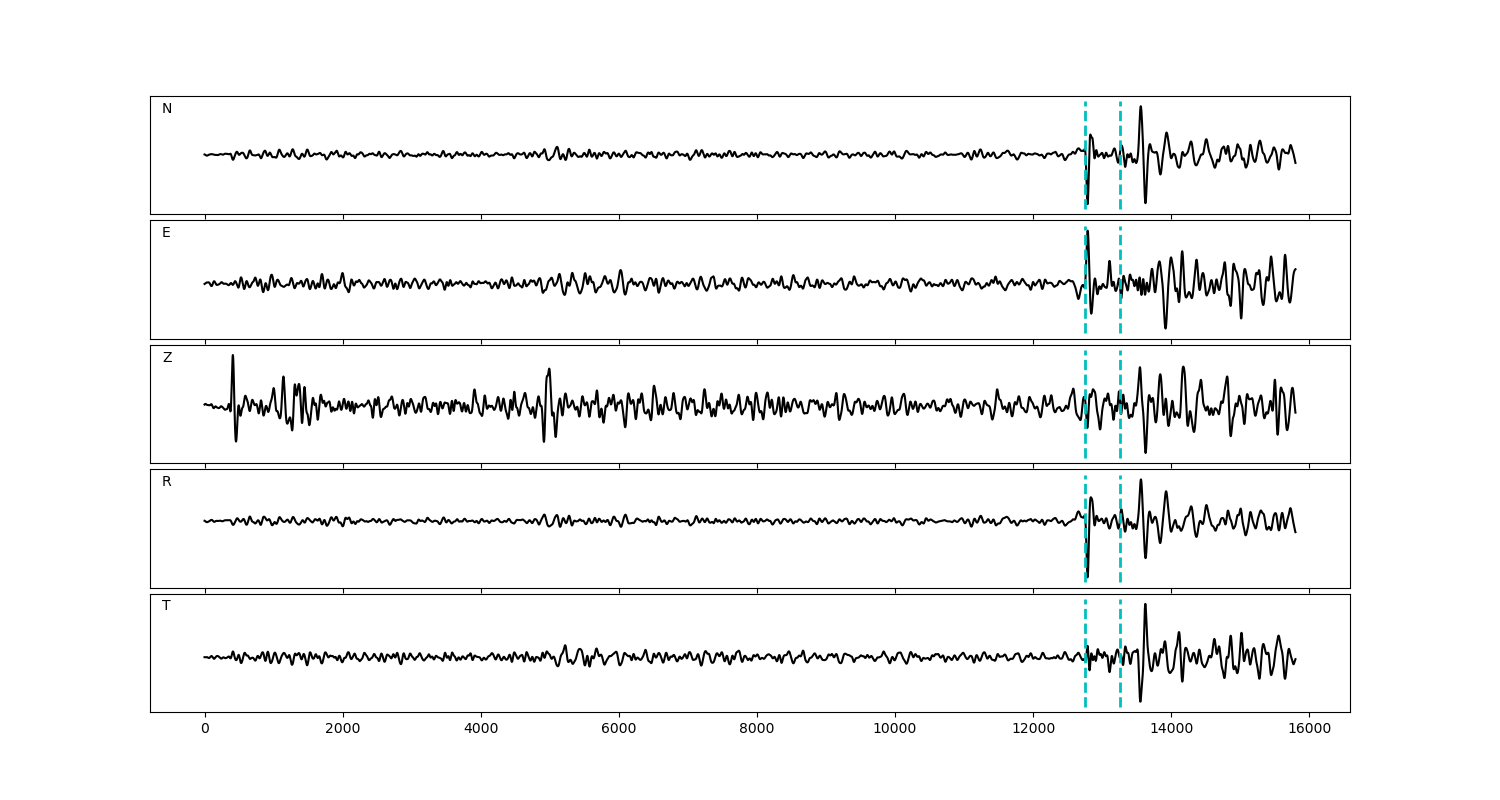Select the 10000 x-axis tick label
1500x800 pixels.
(895, 729)
